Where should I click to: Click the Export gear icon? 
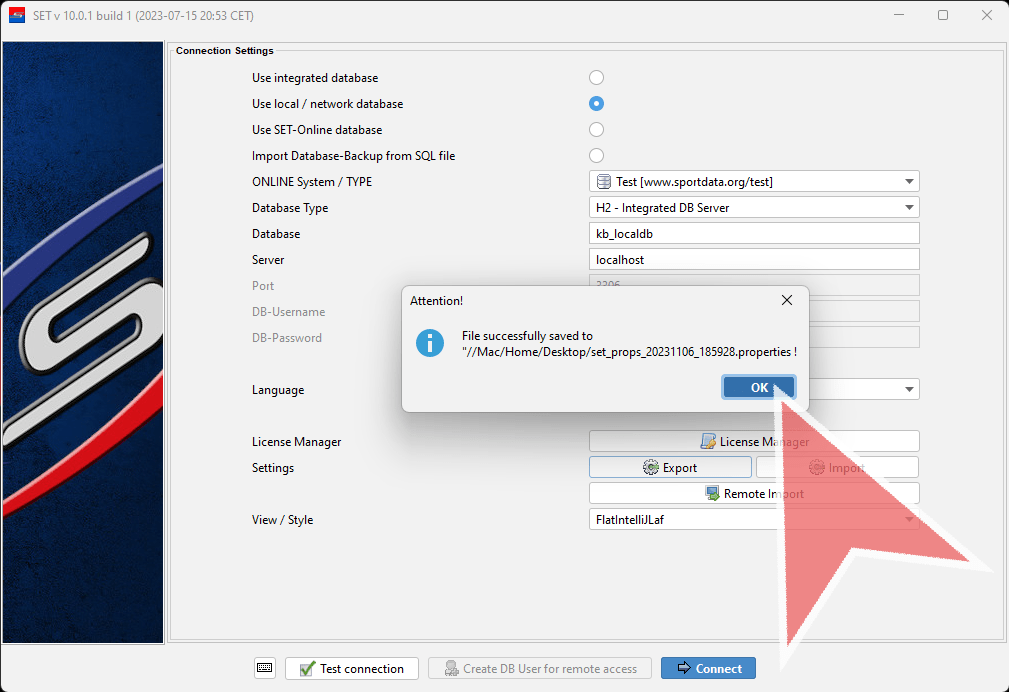pyautogui.click(x=651, y=467)
